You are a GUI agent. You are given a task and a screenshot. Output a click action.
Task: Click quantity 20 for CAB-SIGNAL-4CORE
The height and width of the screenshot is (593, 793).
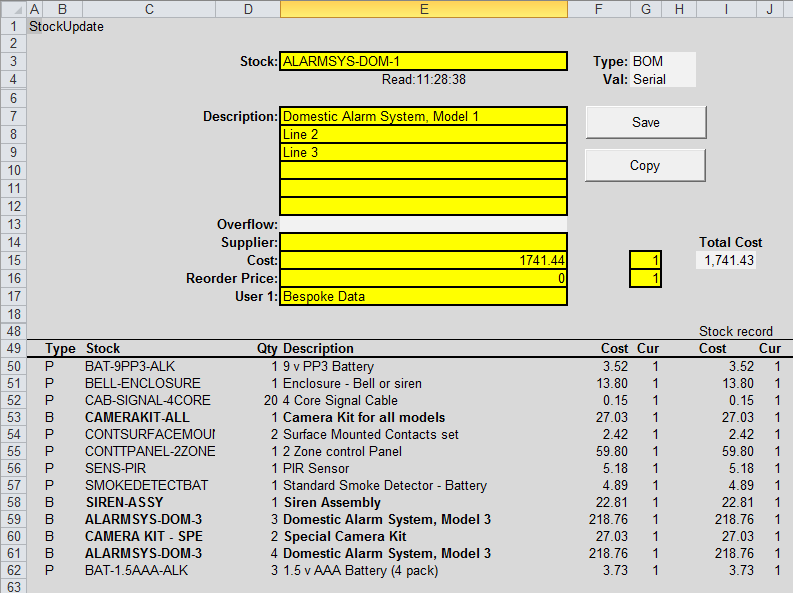(x=271, y=400)
